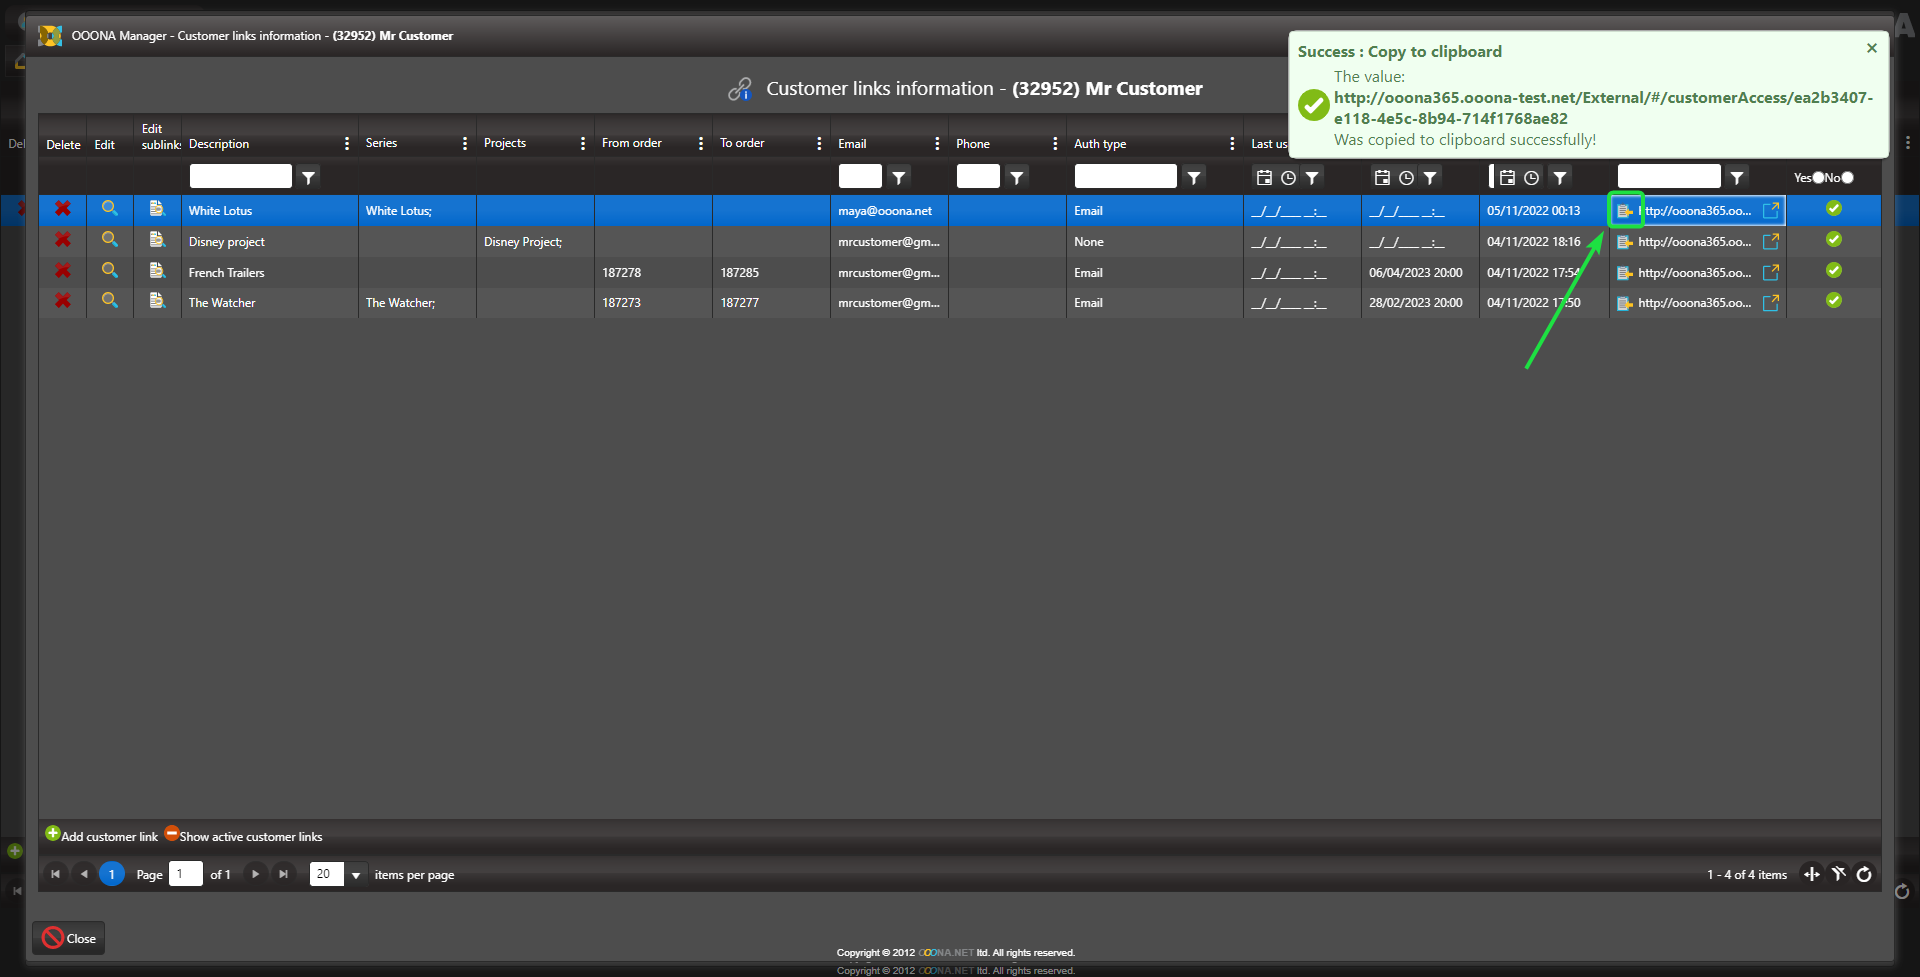Screen dimensions: 1920x977
Task: Dismiss the copy to clipboard notification
Action: click(x=1871, y=48)
